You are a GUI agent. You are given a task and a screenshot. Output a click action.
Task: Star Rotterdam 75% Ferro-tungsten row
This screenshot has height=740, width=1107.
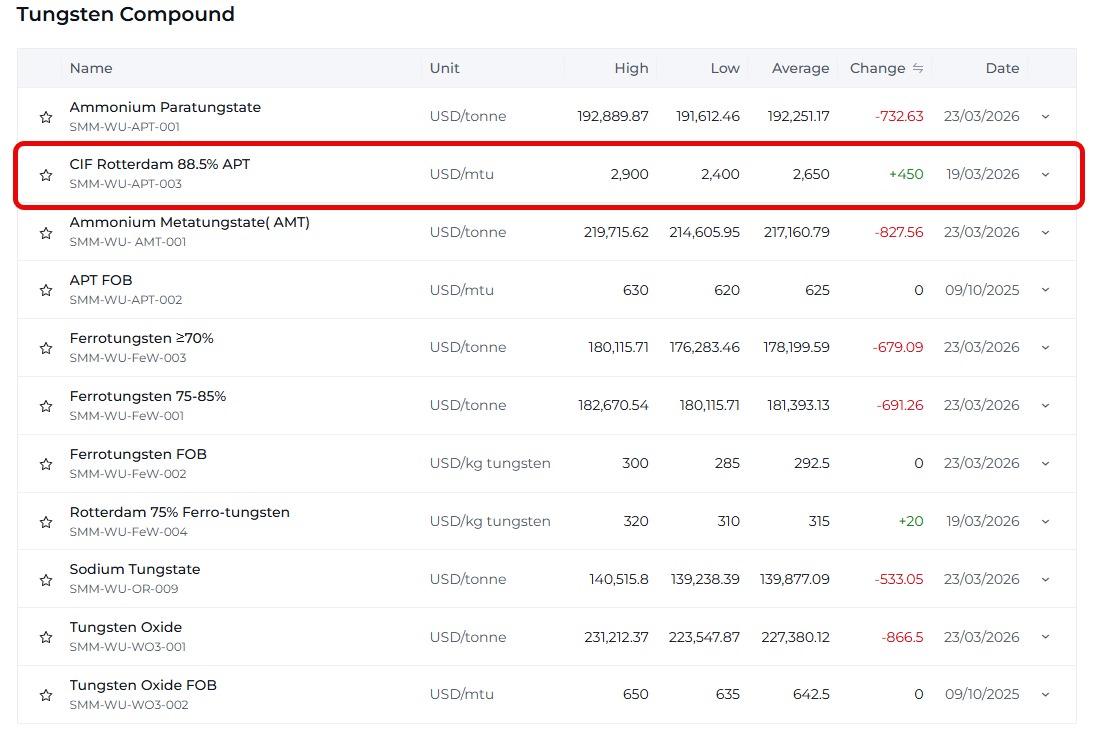click(46, 522)
